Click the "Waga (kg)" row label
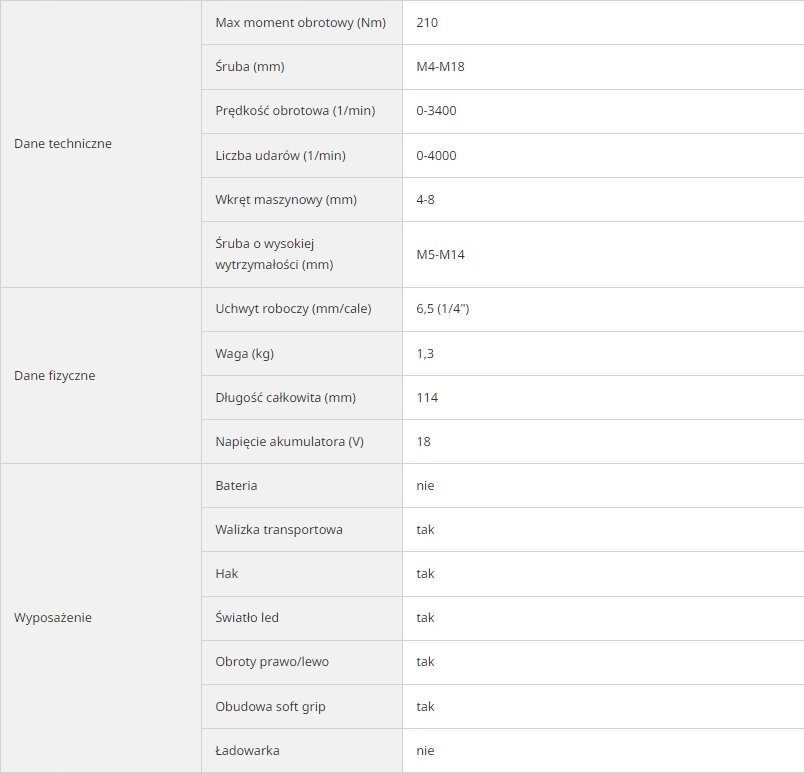Image resolution: width=804 pixels, height=773 pixels. pos(246,354)
